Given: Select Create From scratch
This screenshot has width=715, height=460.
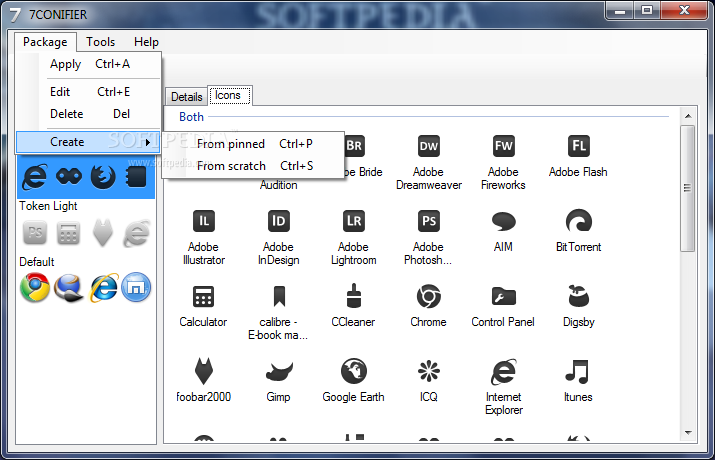Looking at the screenshot, I should pos(254,166).
